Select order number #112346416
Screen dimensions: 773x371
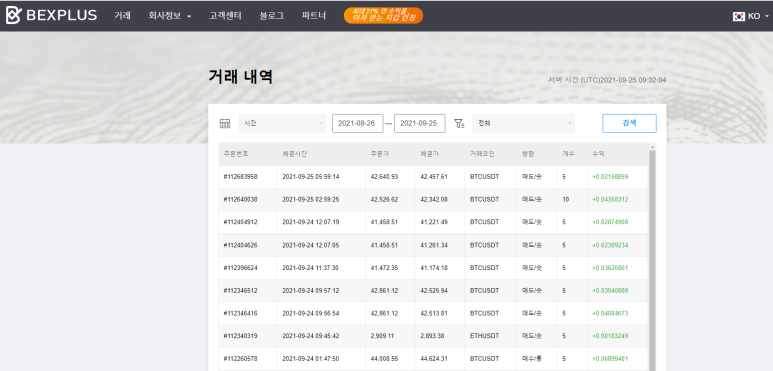click(241, 313)
